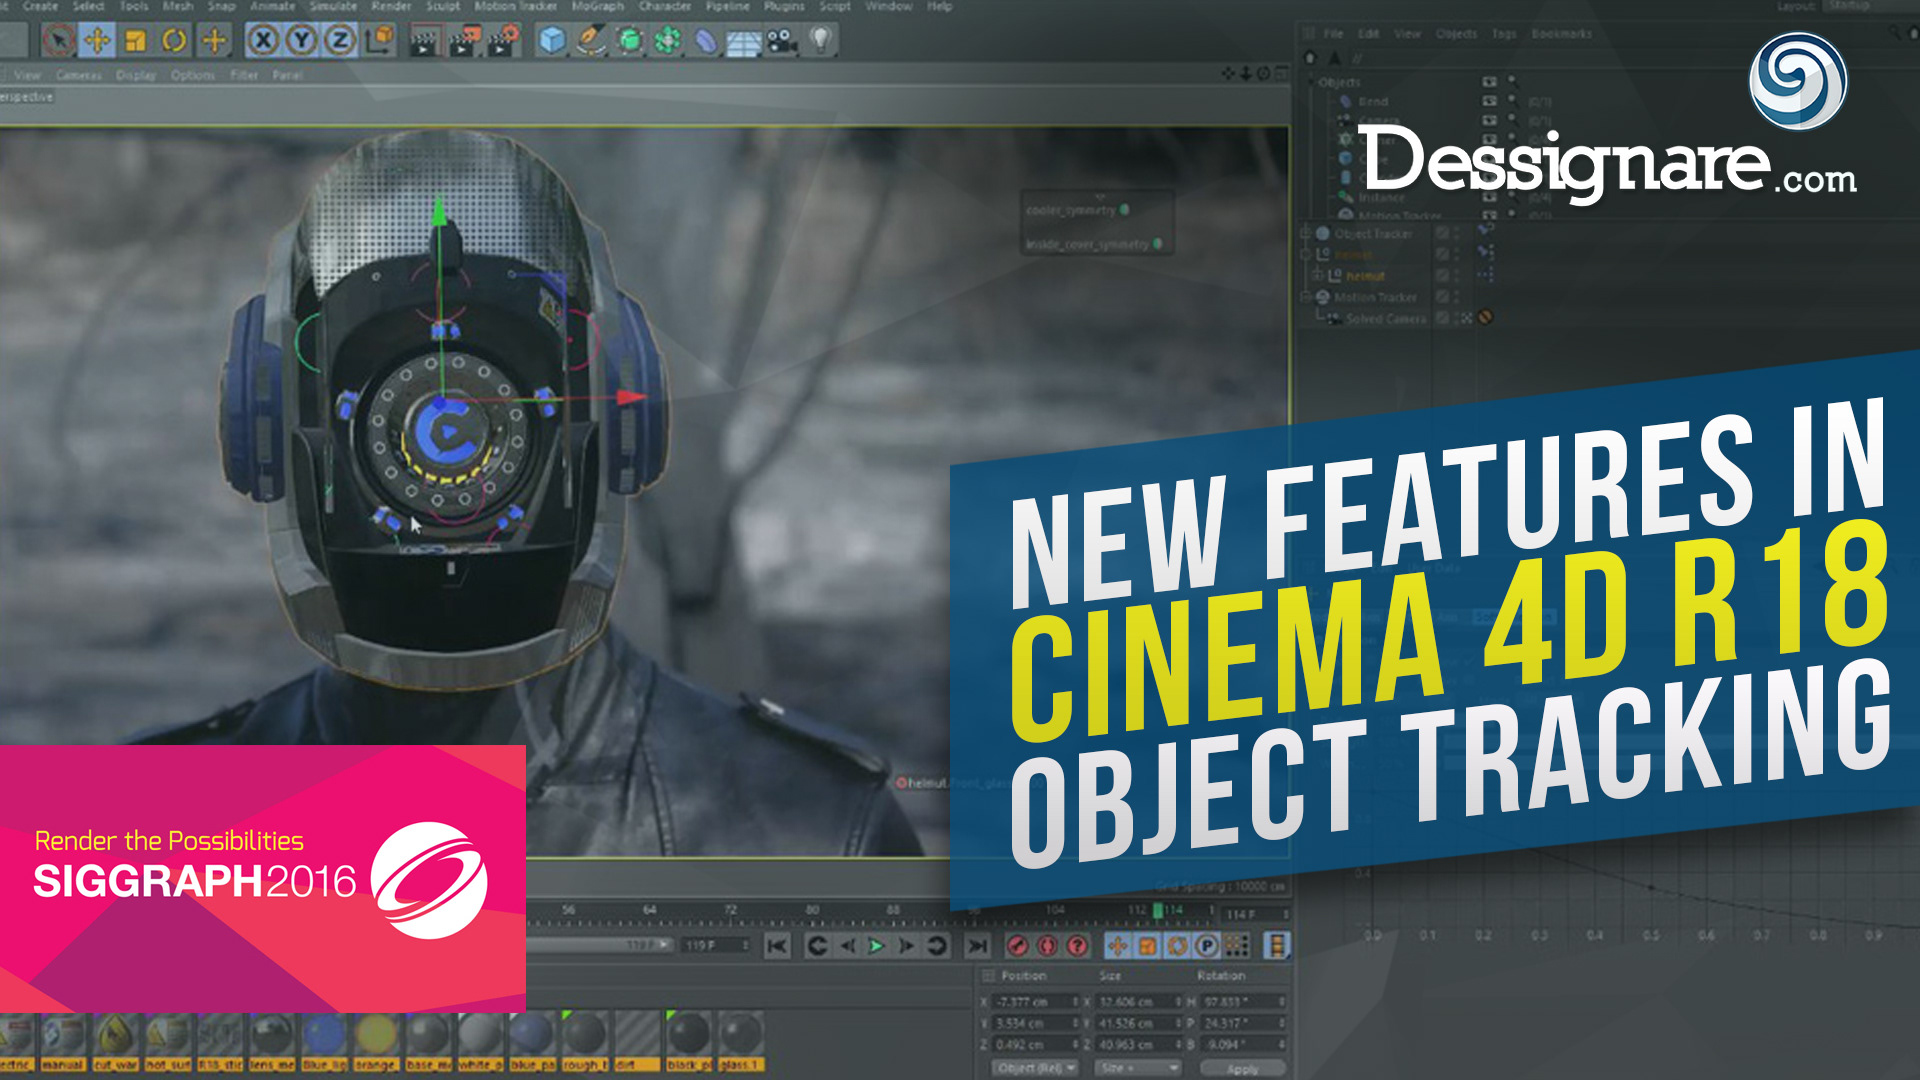Toggle Rotation keying in timeline bar
The image size is (1920, 1080).
point(1178,946)
